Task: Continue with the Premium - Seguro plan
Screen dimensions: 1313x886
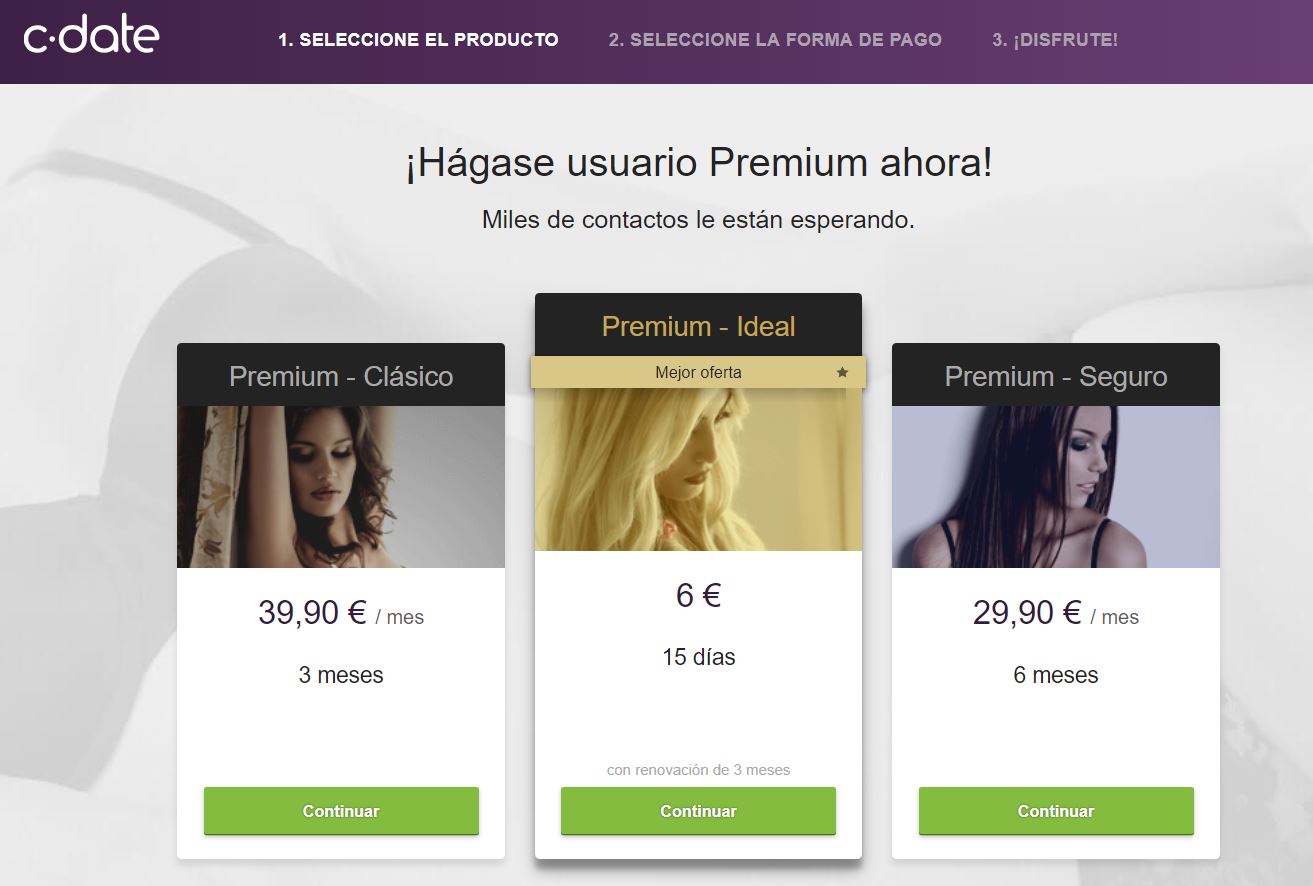Action: click(1056, 811)
